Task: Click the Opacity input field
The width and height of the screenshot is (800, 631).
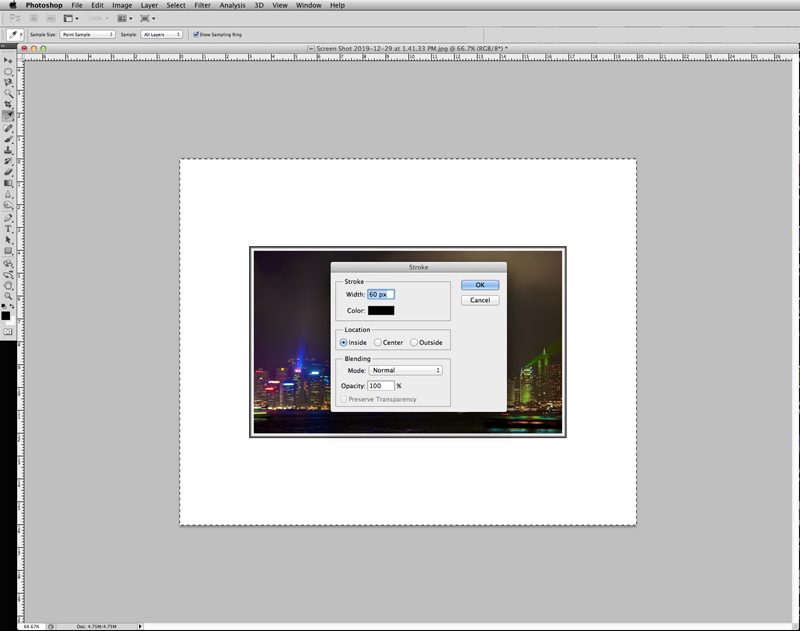Action: [x=380, y=385]
